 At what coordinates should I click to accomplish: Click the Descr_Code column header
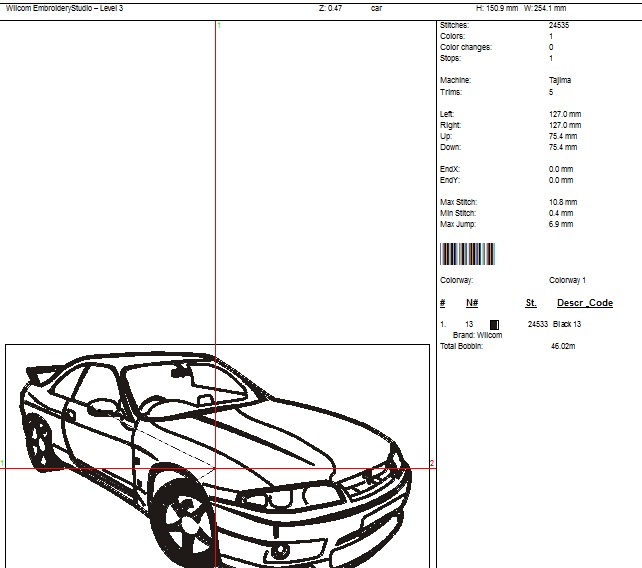point(584,303)
